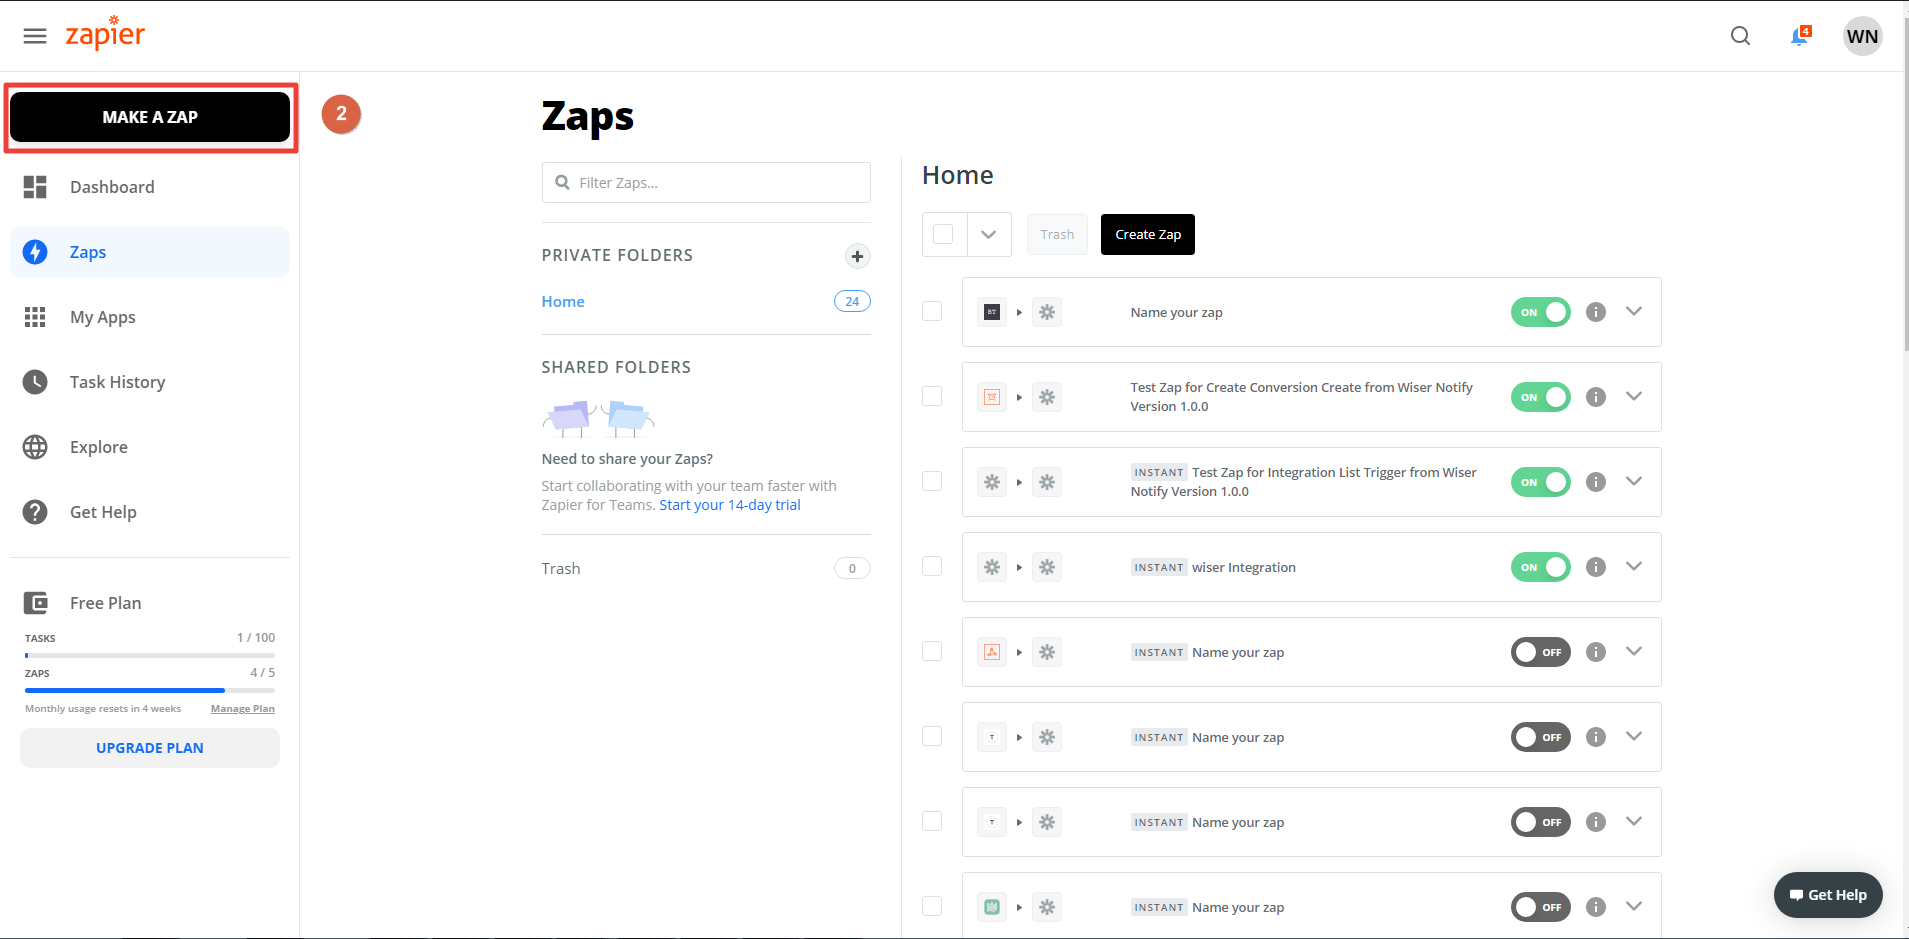Click trigger app icon of first Name your zap
This screenshot has width=1909, height=939.
992,312
